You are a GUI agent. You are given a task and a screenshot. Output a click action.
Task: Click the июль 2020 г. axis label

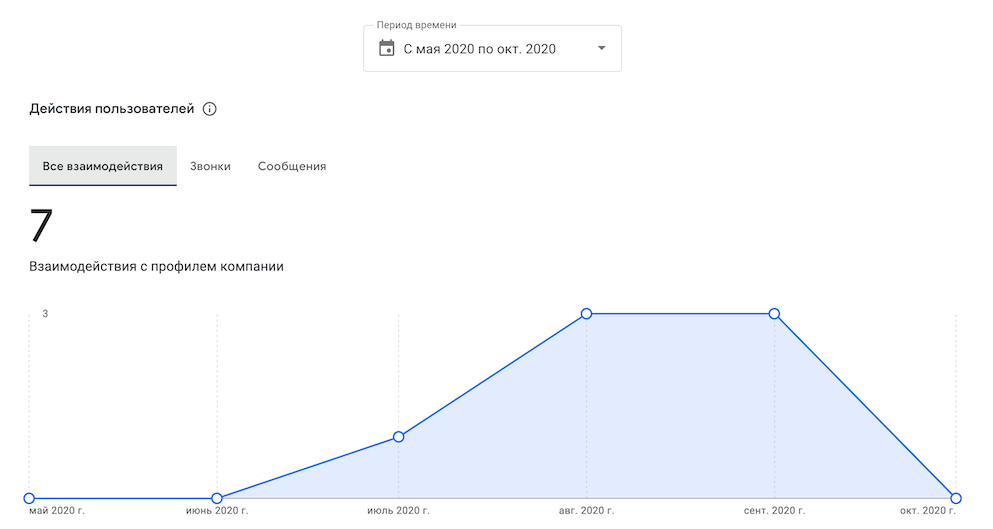pyautogui.click(x=398, y=511)
